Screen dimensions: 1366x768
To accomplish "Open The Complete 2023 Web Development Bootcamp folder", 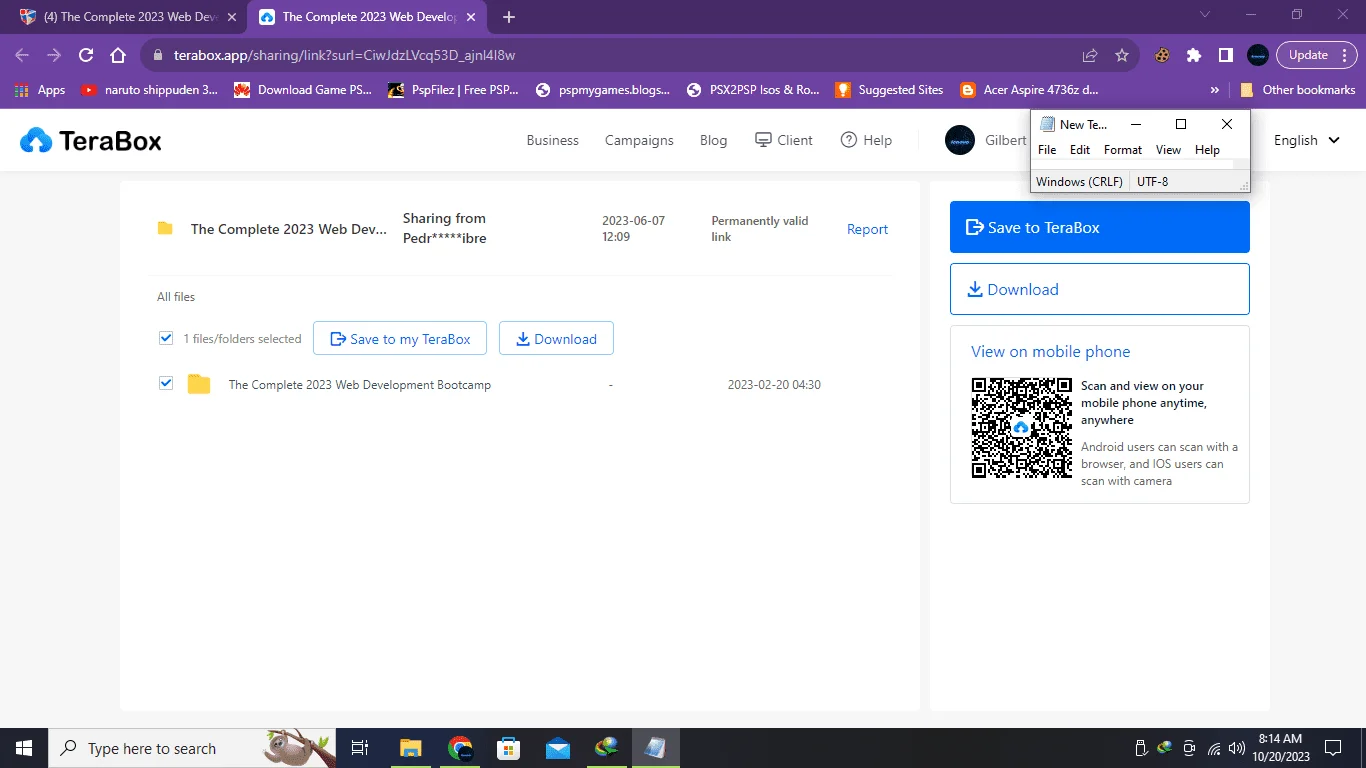I will [360, 384].
